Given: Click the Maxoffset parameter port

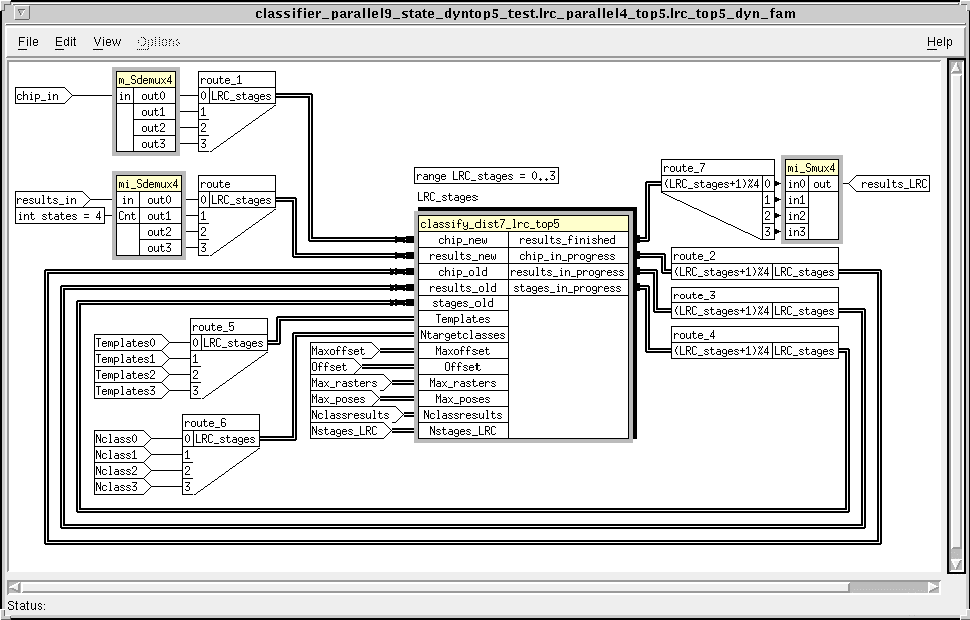Looking at the screenshot, I should 340,351.
